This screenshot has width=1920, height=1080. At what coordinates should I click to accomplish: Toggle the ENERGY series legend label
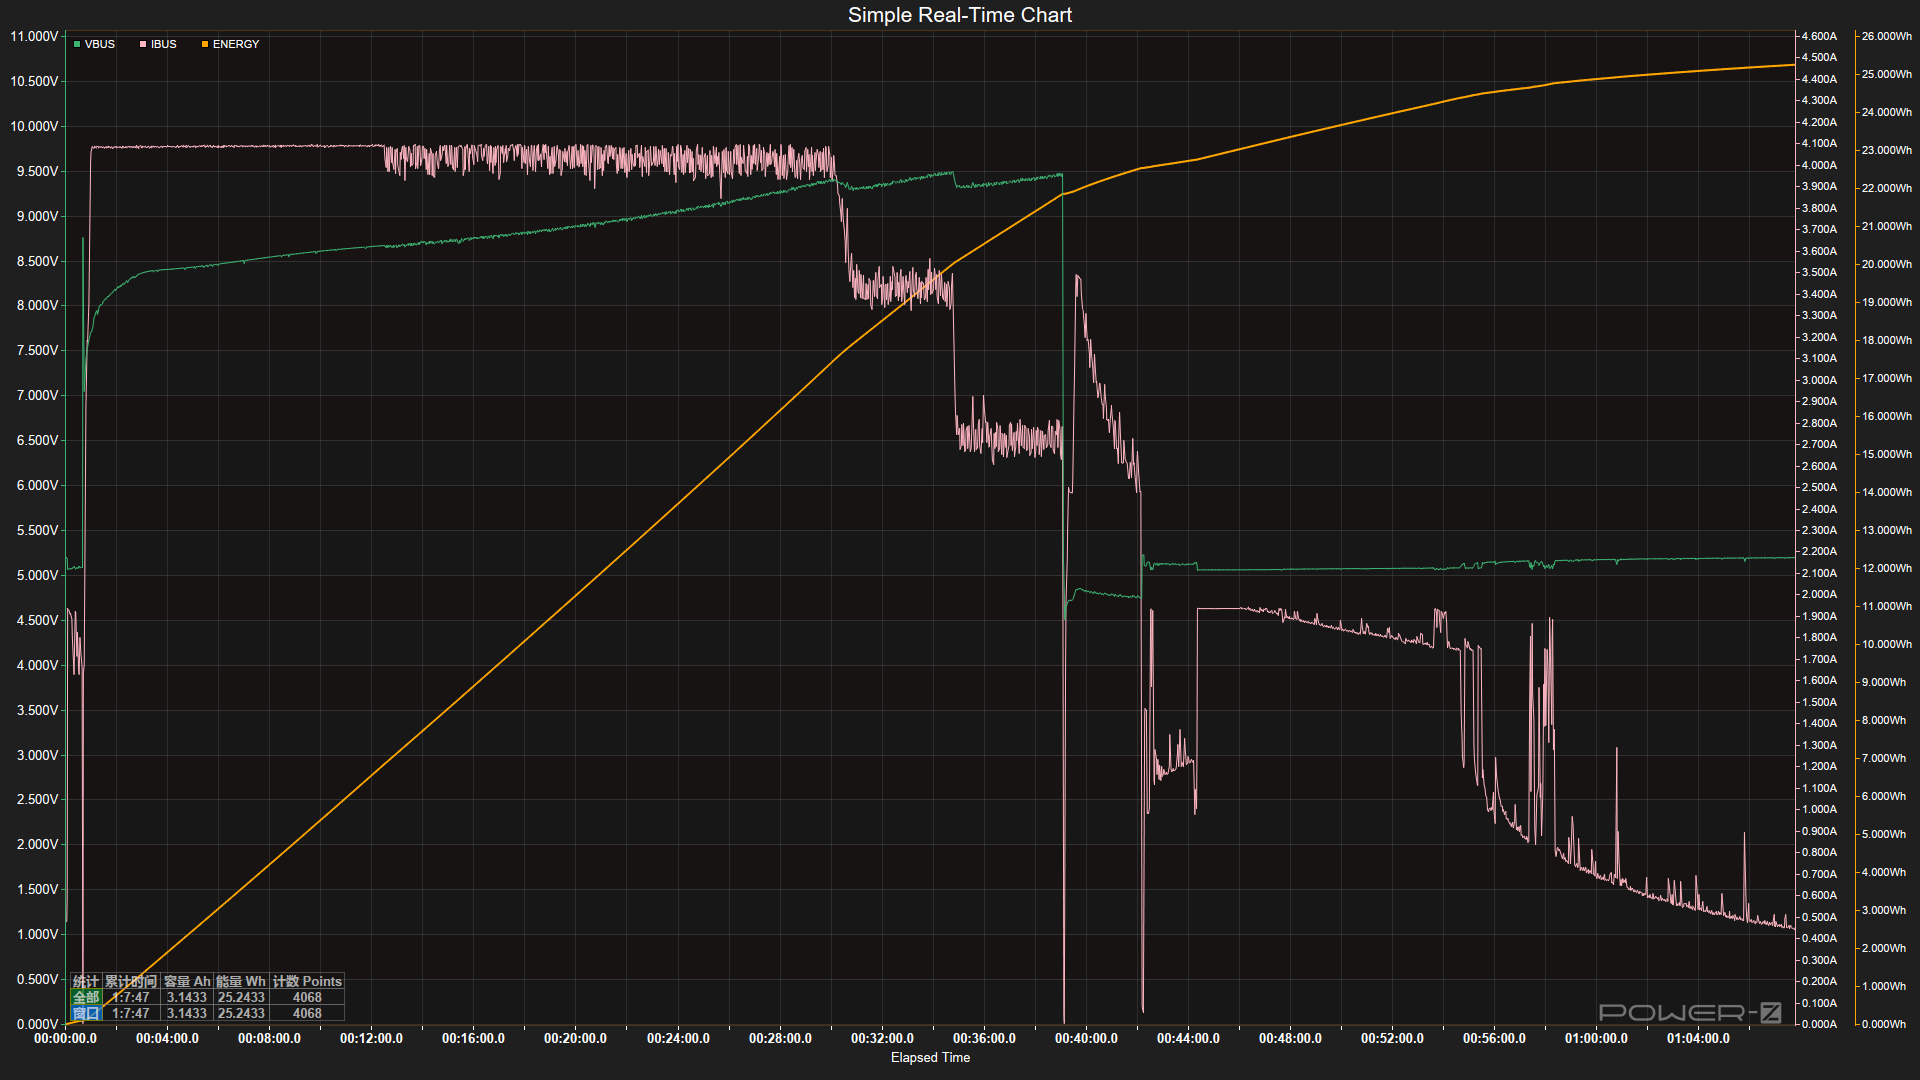pyautogui.click(x=236, y=44)
